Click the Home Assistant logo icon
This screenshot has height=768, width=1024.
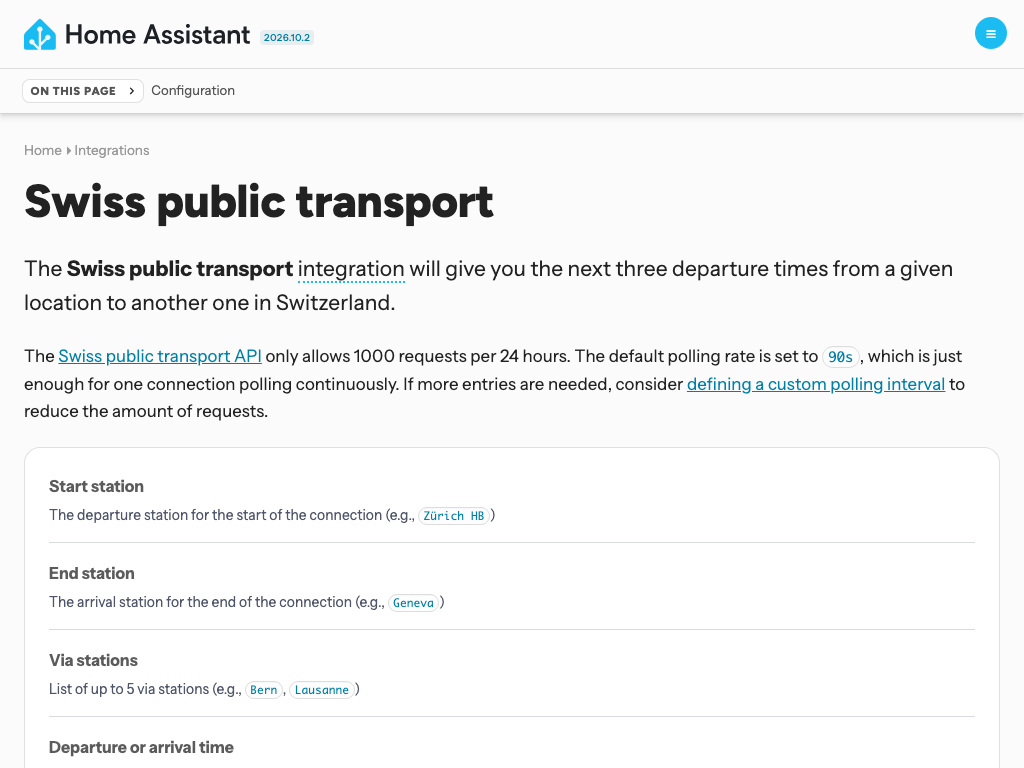coord(40,35)
